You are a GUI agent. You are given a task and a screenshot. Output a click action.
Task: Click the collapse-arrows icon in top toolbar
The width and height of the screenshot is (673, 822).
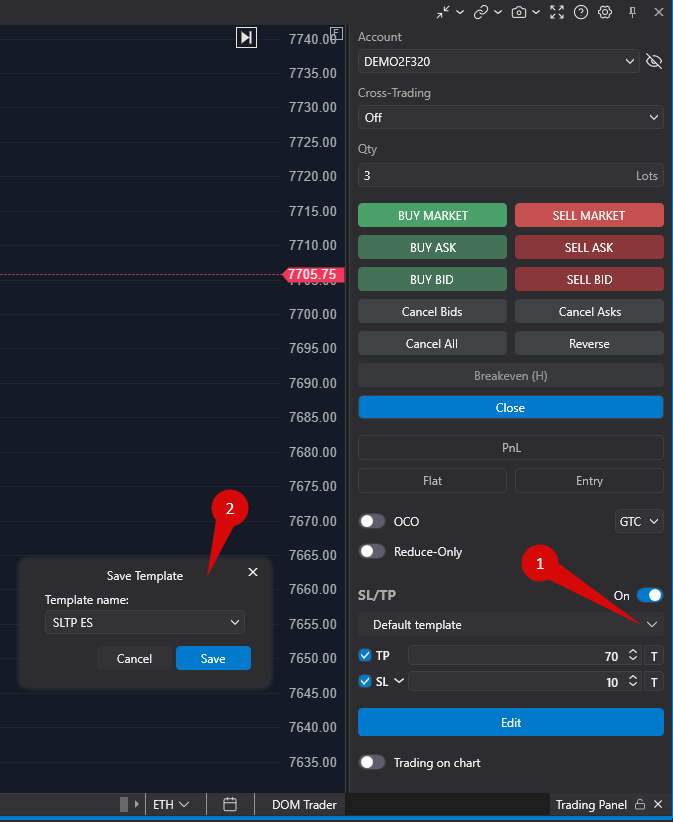[443, 12]
